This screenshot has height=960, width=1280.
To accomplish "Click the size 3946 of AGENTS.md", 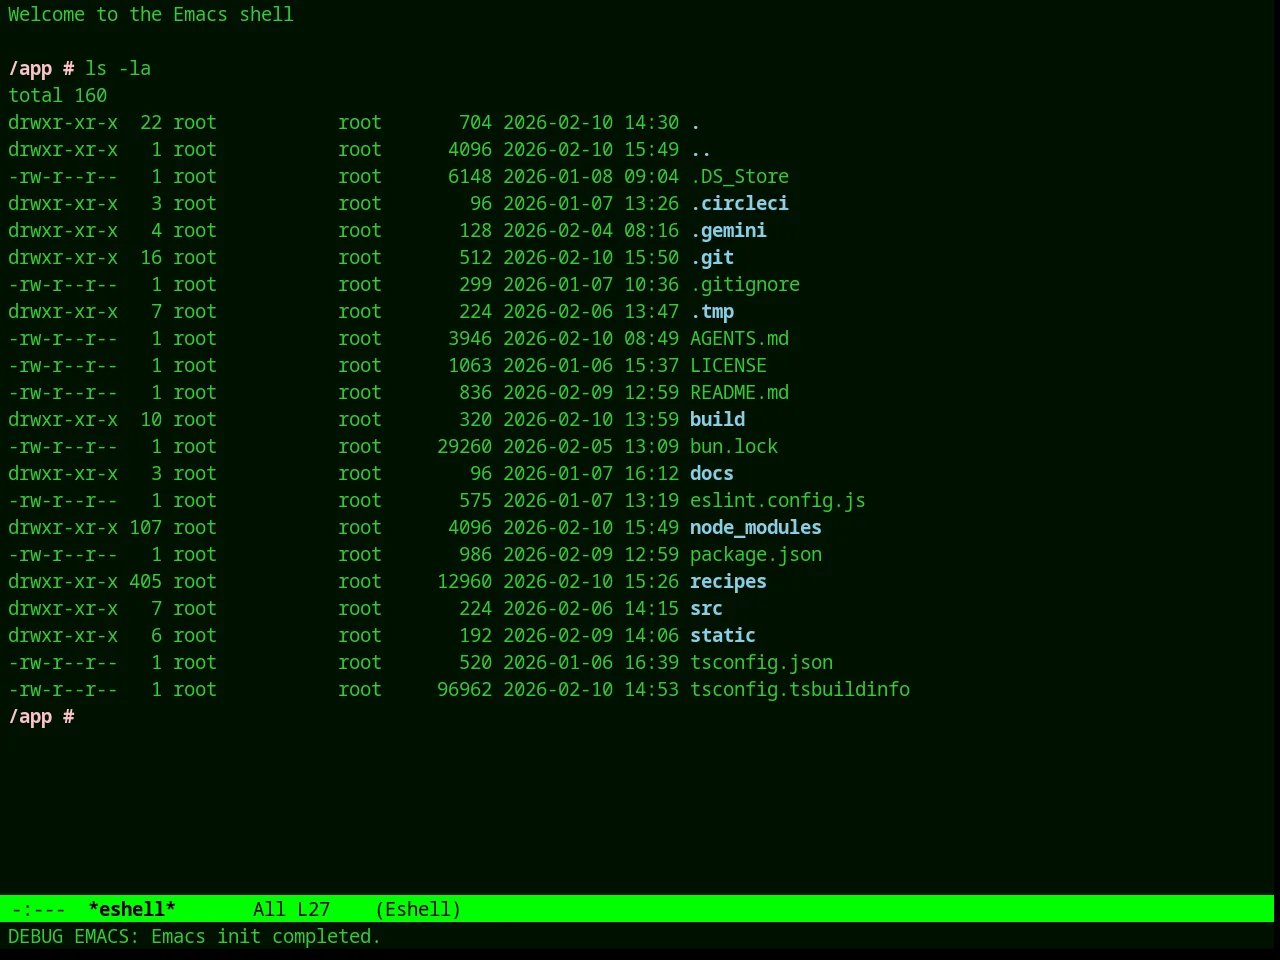I will (470, 338).
